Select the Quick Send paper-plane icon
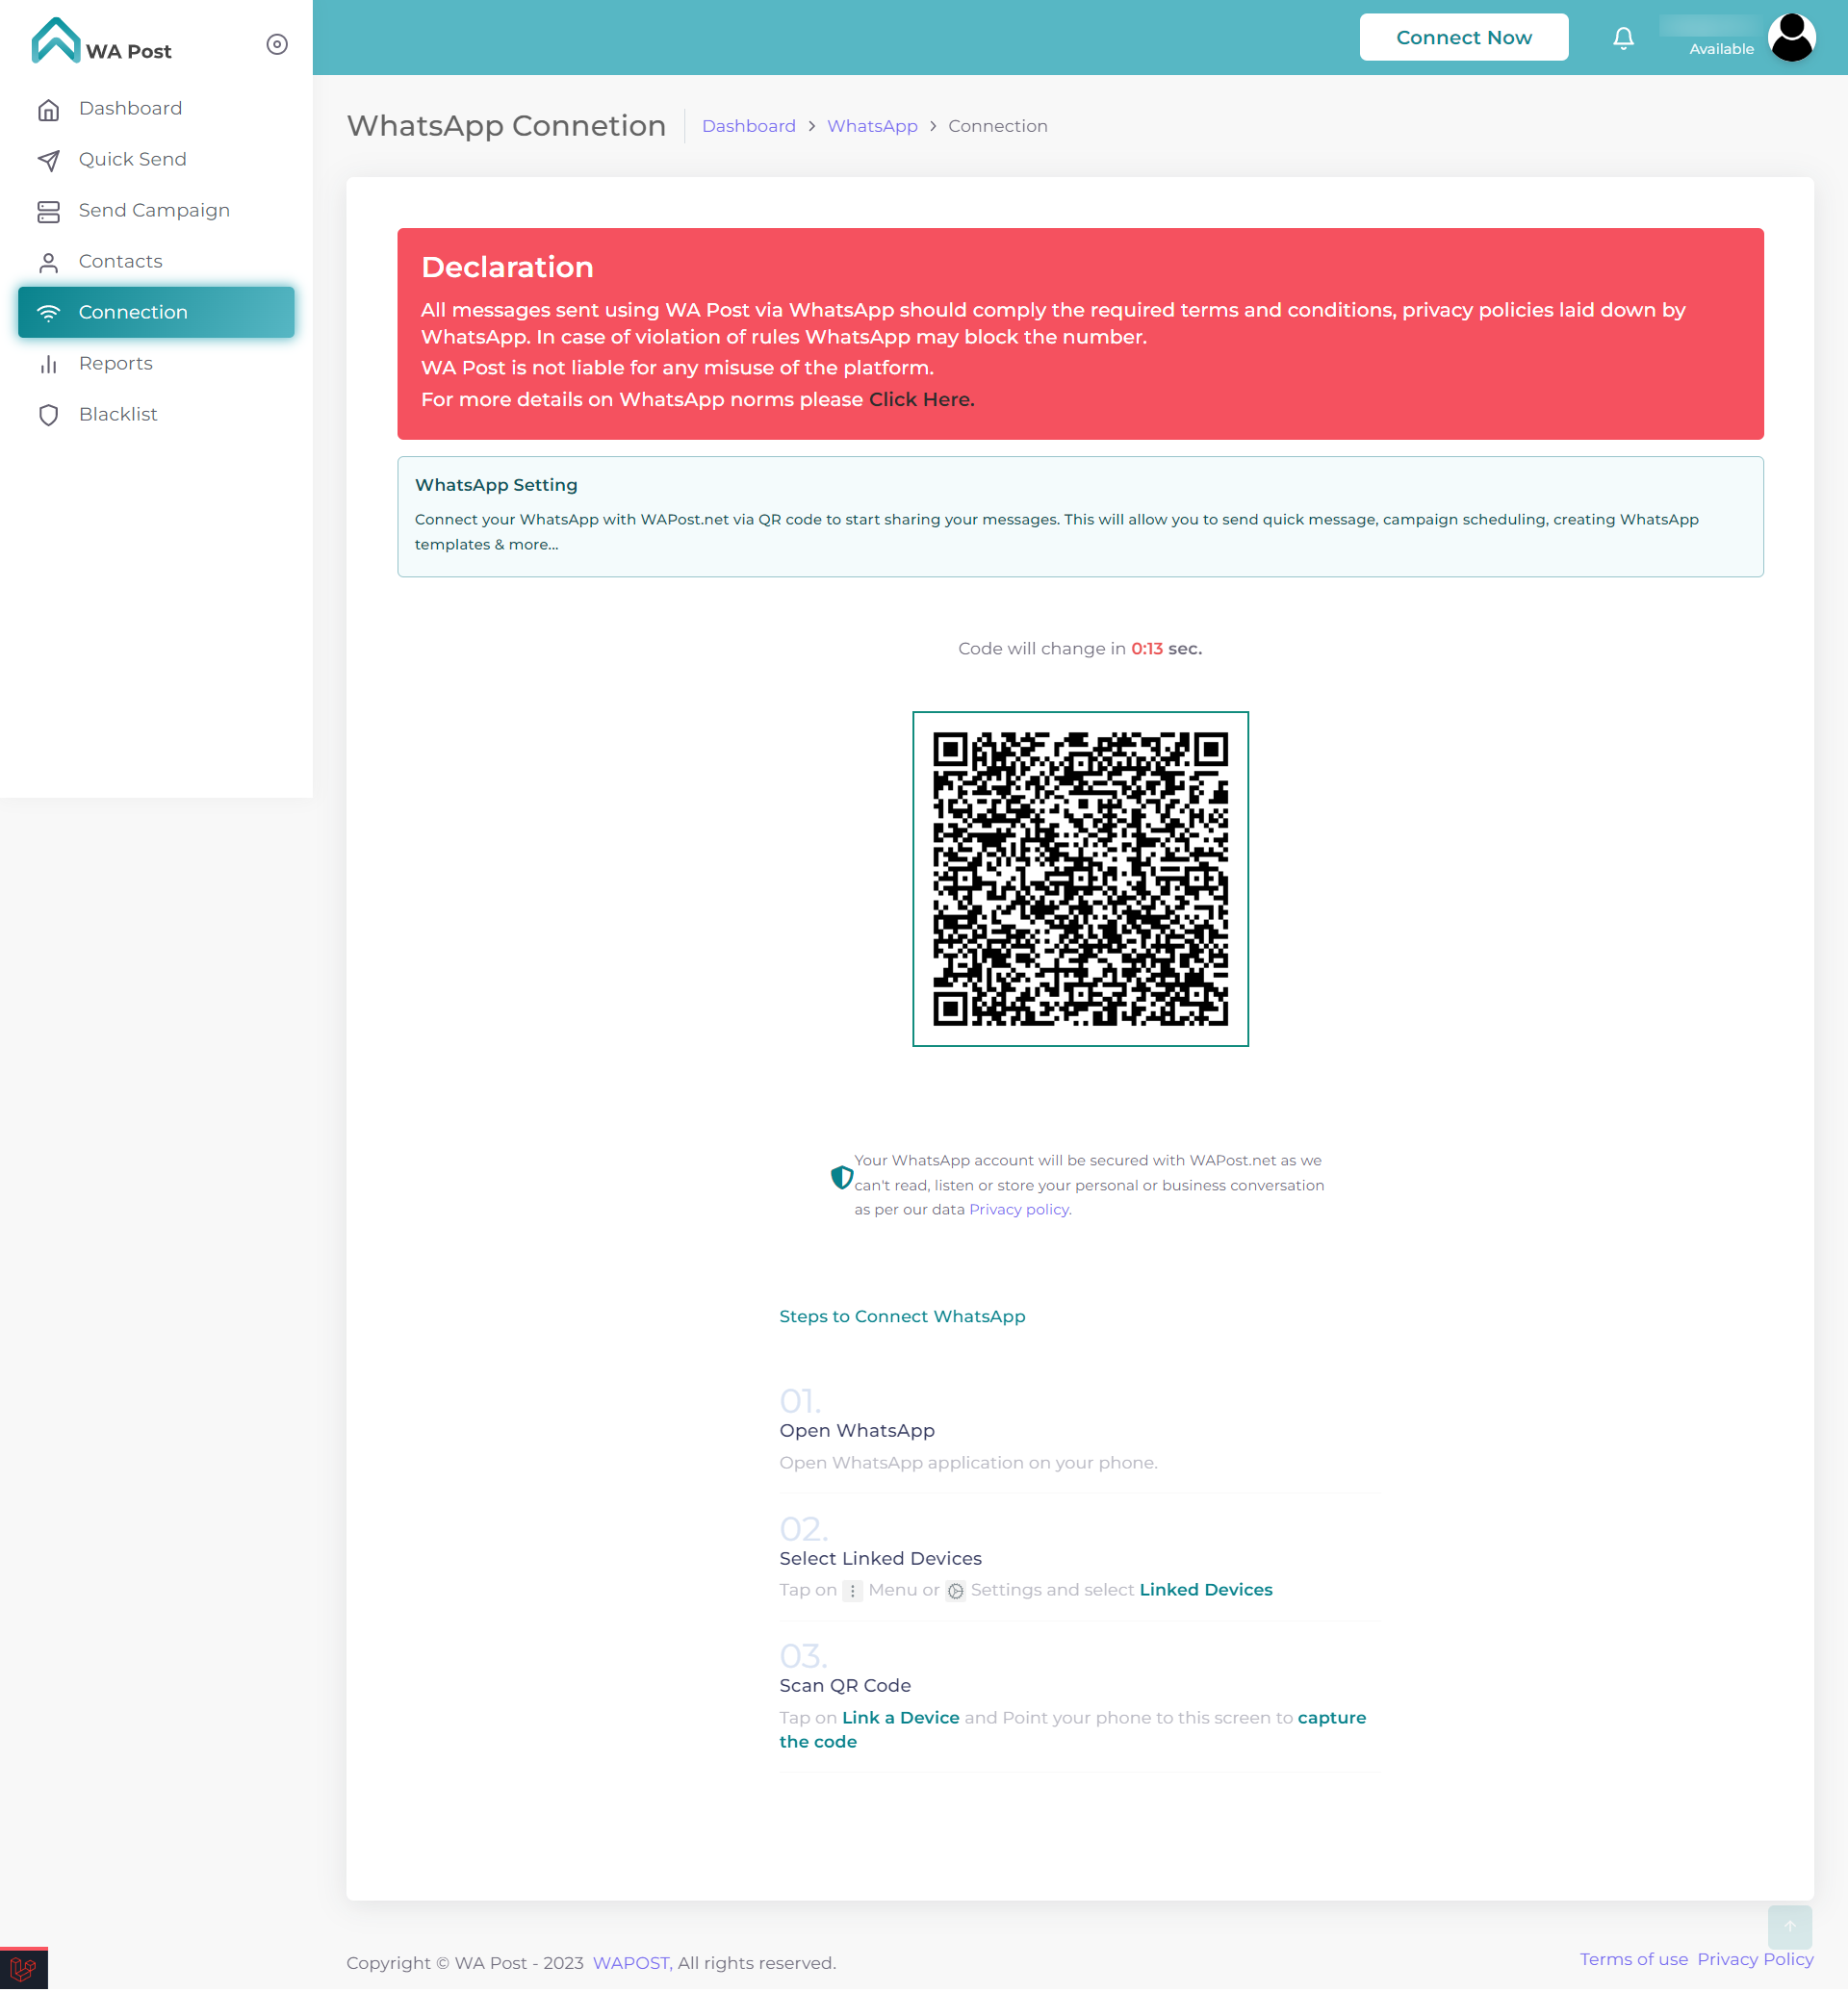The width and height of the screenshot is (1848, 1992). point(49,159)
